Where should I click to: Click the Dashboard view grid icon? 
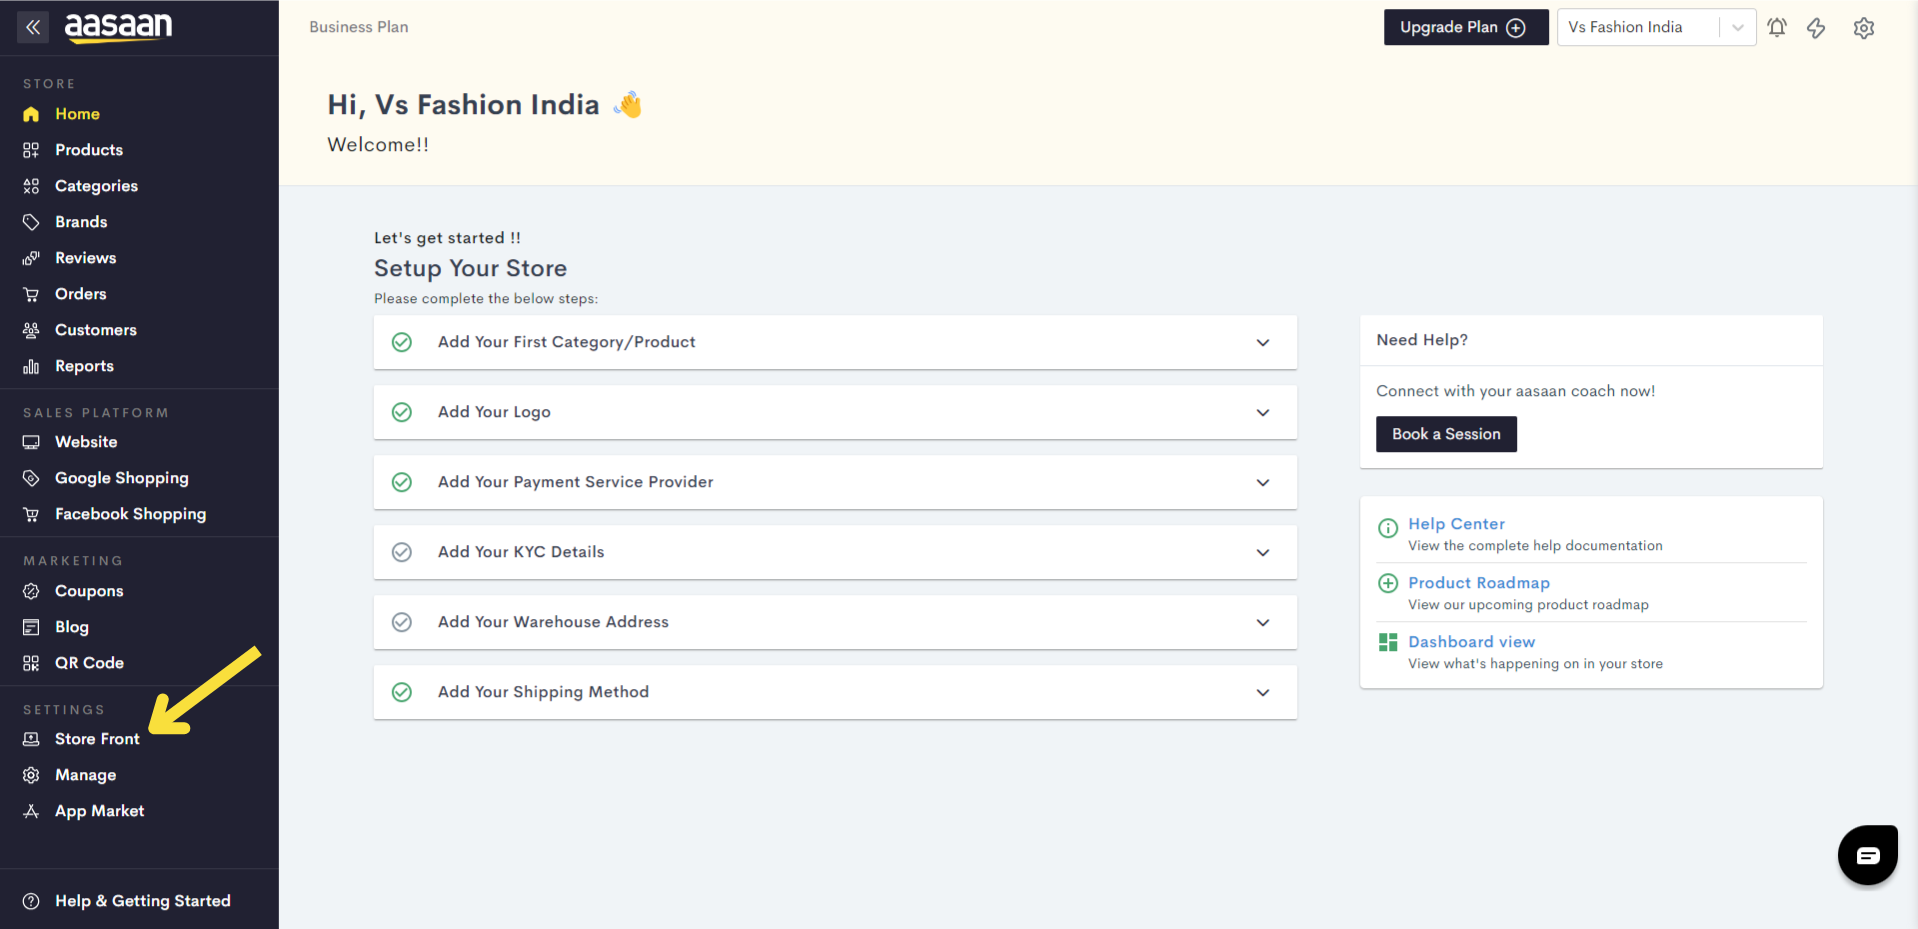coord(1388,642)
